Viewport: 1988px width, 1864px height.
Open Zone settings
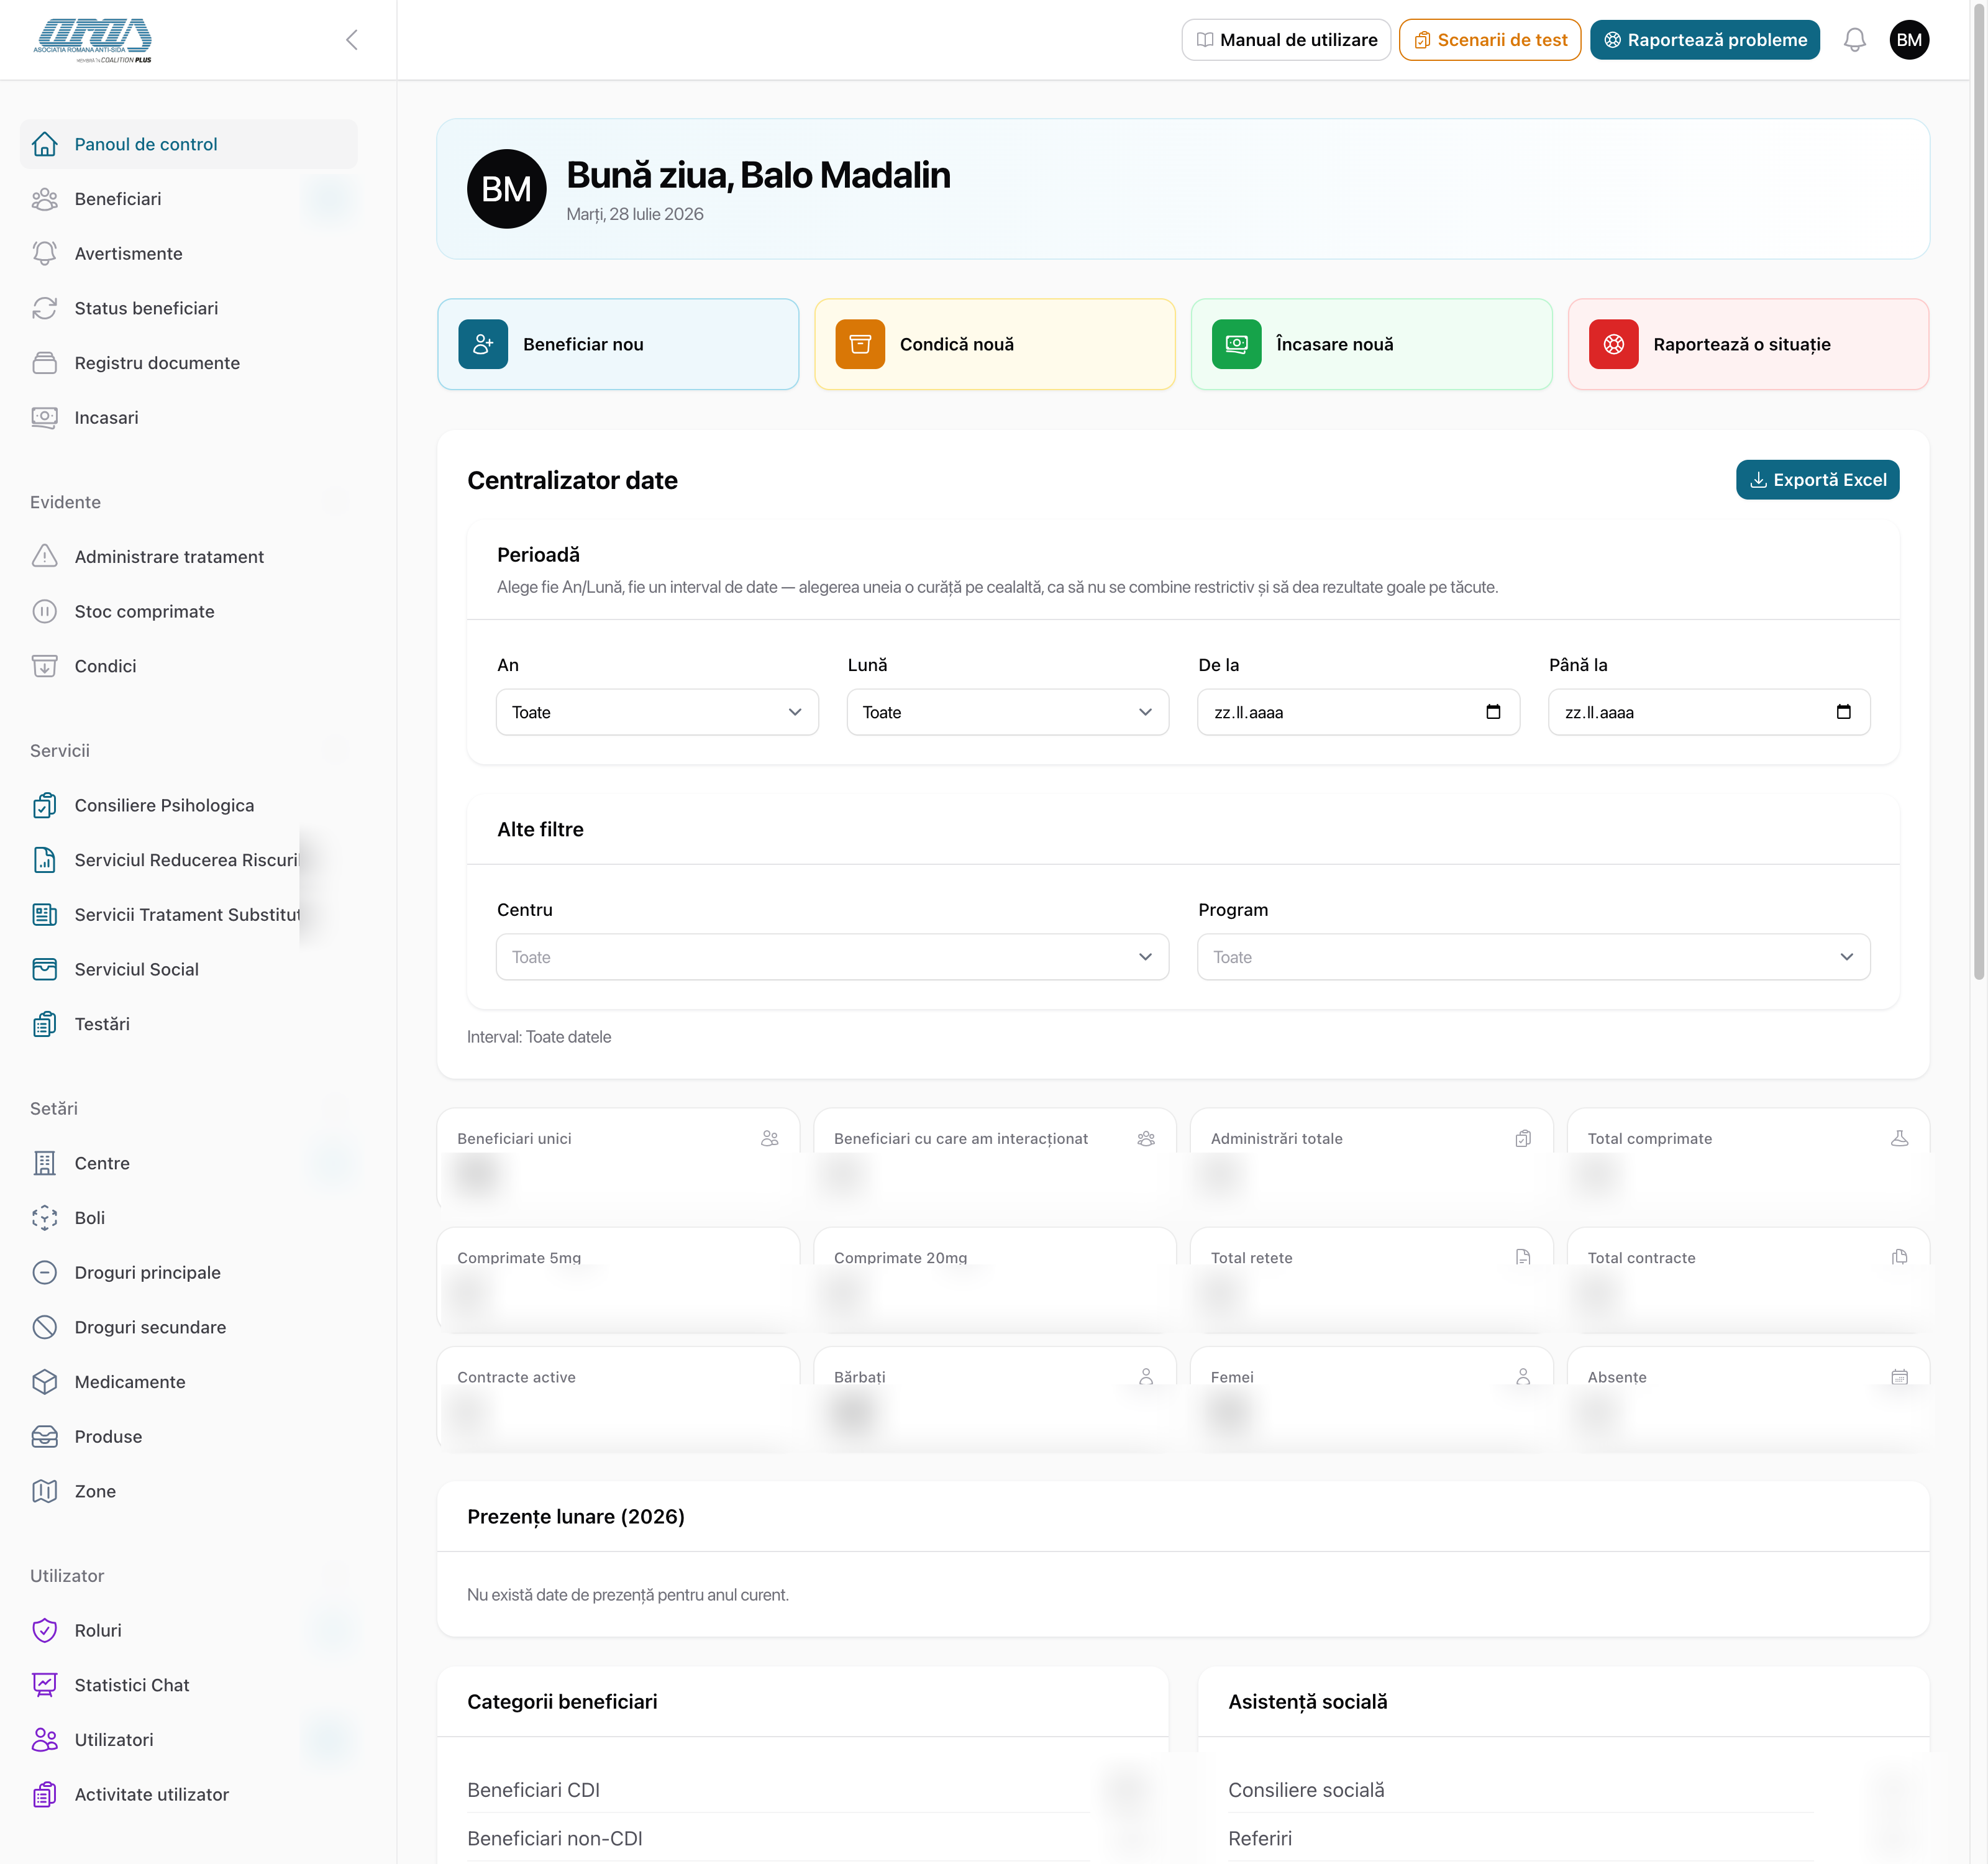[188, 1491]
